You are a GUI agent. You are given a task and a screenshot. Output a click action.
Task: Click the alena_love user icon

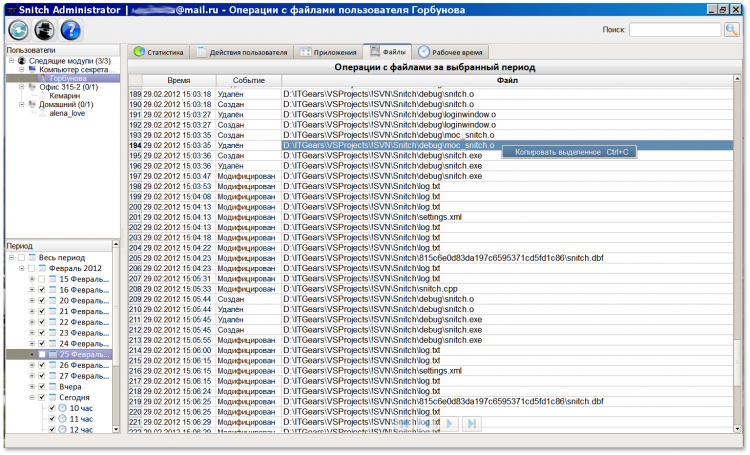43,113
